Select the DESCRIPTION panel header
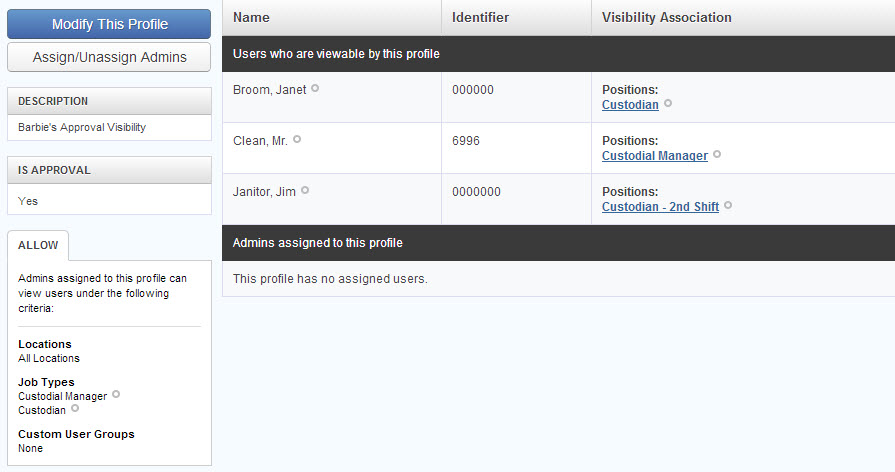 point(109,101)
